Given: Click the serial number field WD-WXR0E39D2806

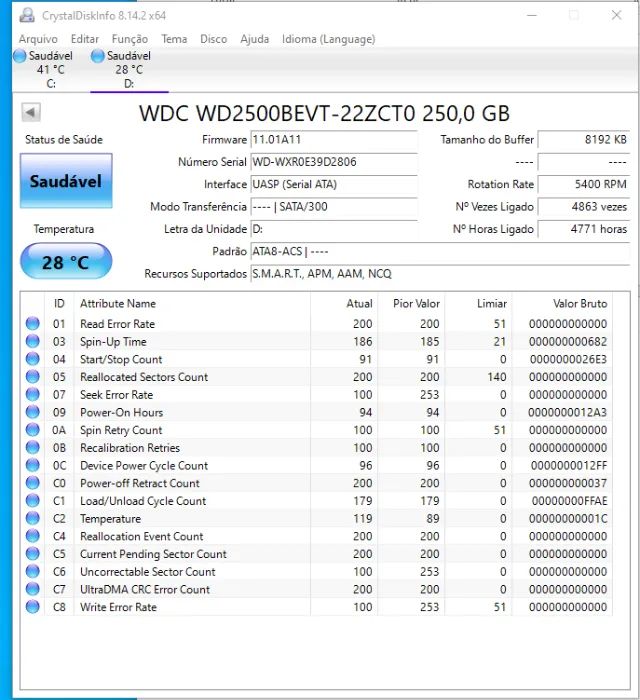Looking at the screenshot, I should (334, 162).
